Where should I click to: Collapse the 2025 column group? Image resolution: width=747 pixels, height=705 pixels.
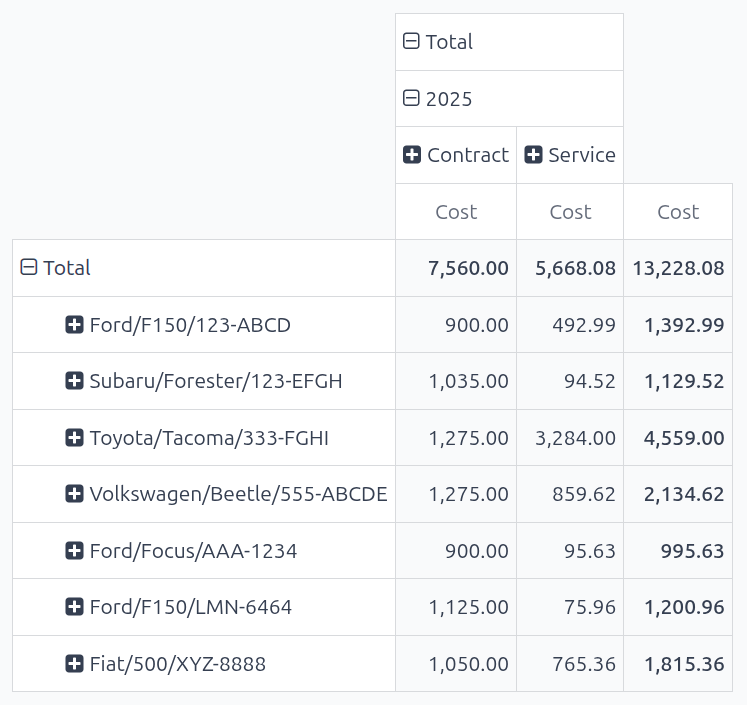(411, 98)
